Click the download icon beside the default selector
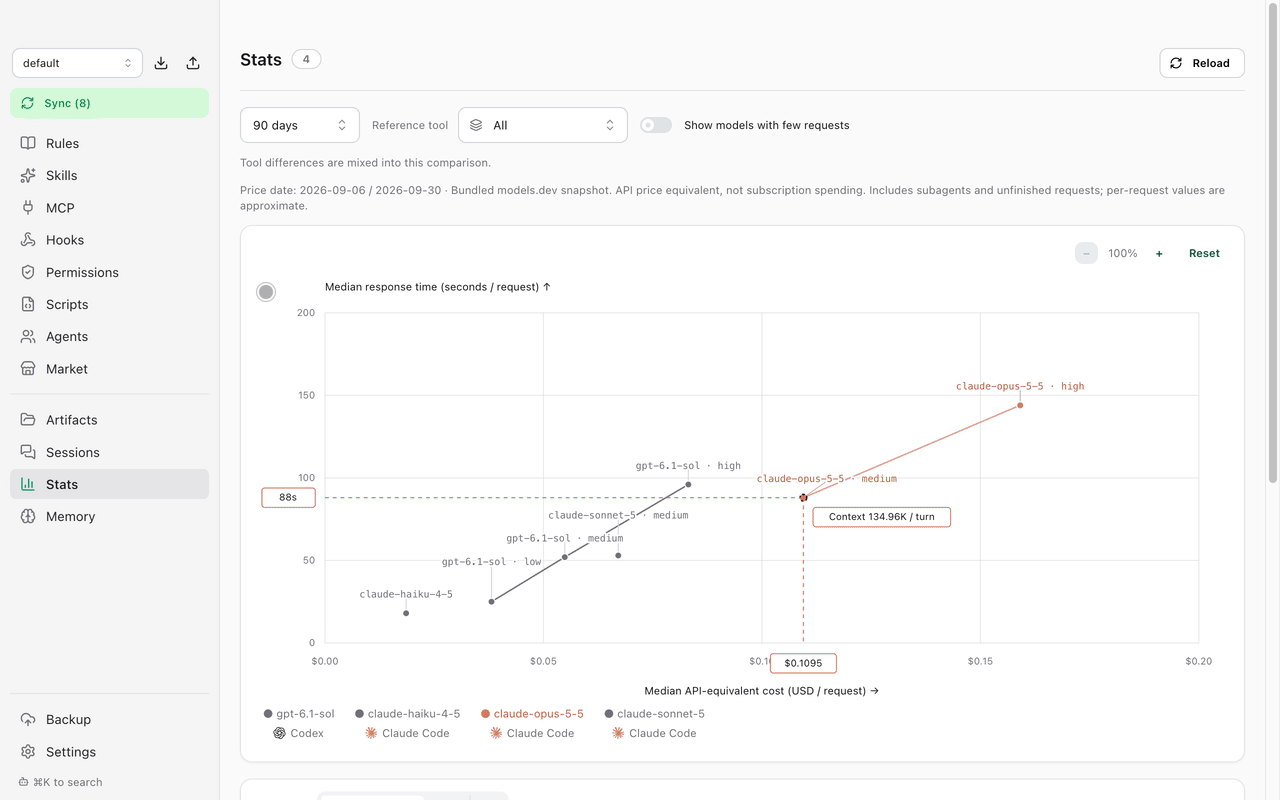Screen dimensions: 1280x800 pyautogui.click(x=161, y=63)
